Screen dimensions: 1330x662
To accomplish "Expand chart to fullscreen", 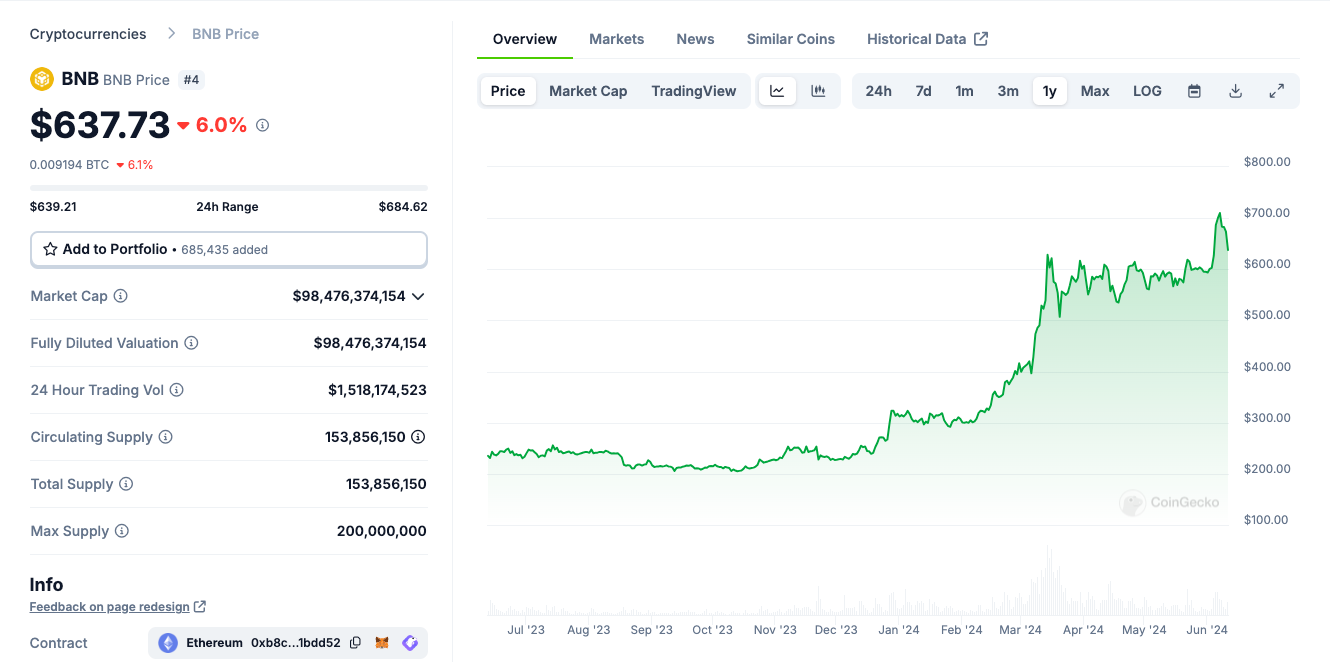I will click(1276, 91).
